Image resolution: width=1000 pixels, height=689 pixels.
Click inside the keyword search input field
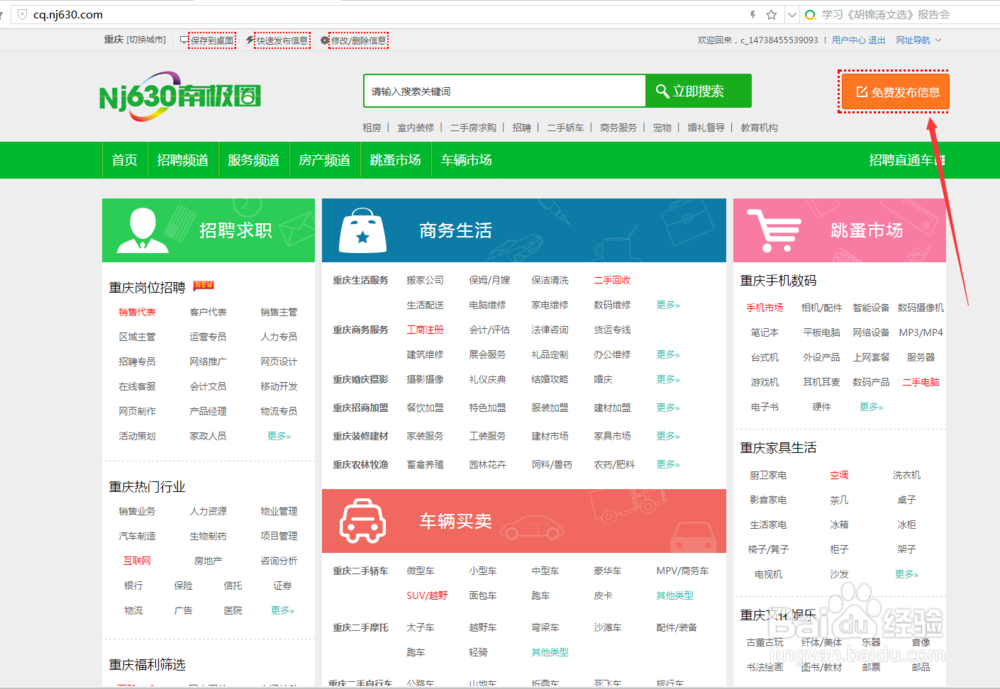500,90
